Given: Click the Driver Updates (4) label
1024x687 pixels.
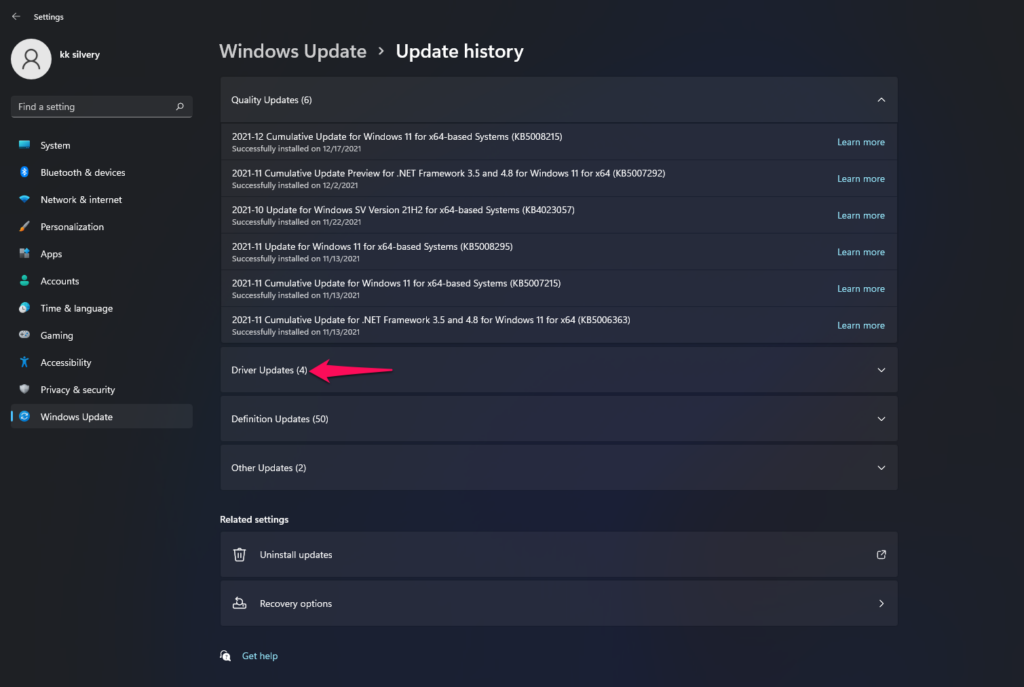Looking at the screenshot, I should coord(269,370).
